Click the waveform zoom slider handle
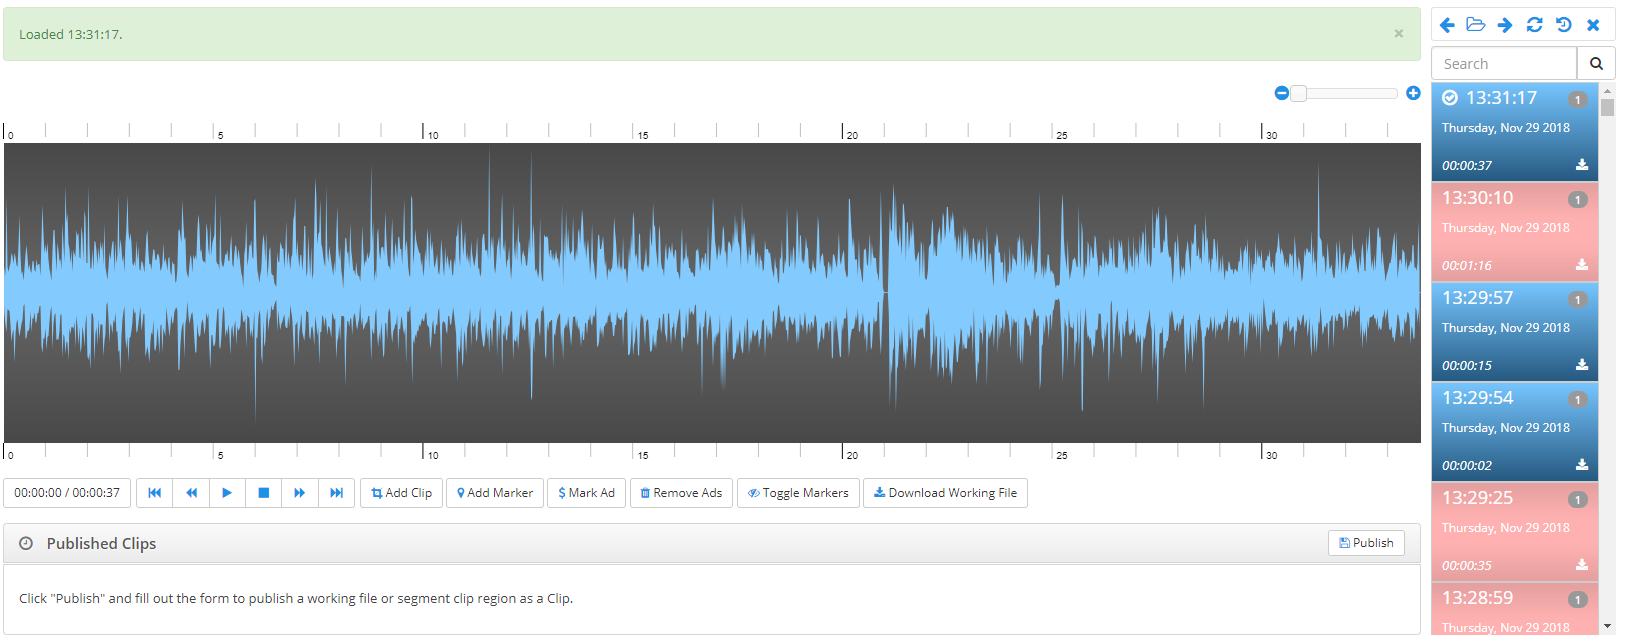 (x=1298, y=93)
